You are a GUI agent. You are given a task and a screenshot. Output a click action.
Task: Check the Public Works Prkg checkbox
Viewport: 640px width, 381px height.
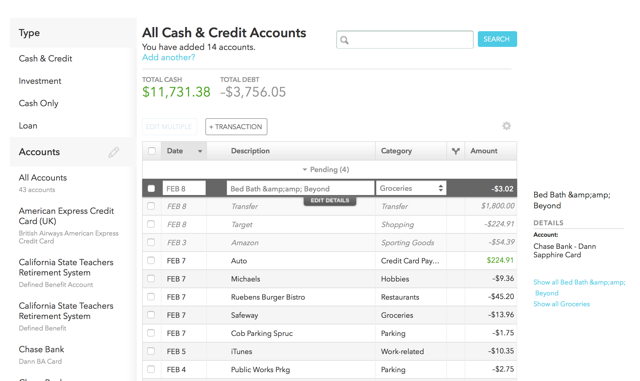pos(151,369)
